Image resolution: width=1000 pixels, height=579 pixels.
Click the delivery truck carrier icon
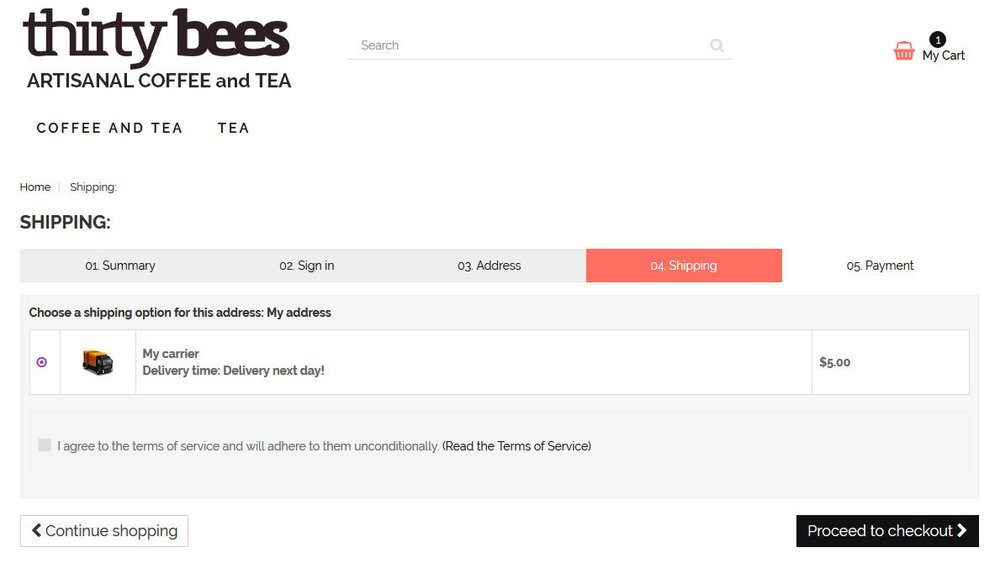click(x=97, y=362)
